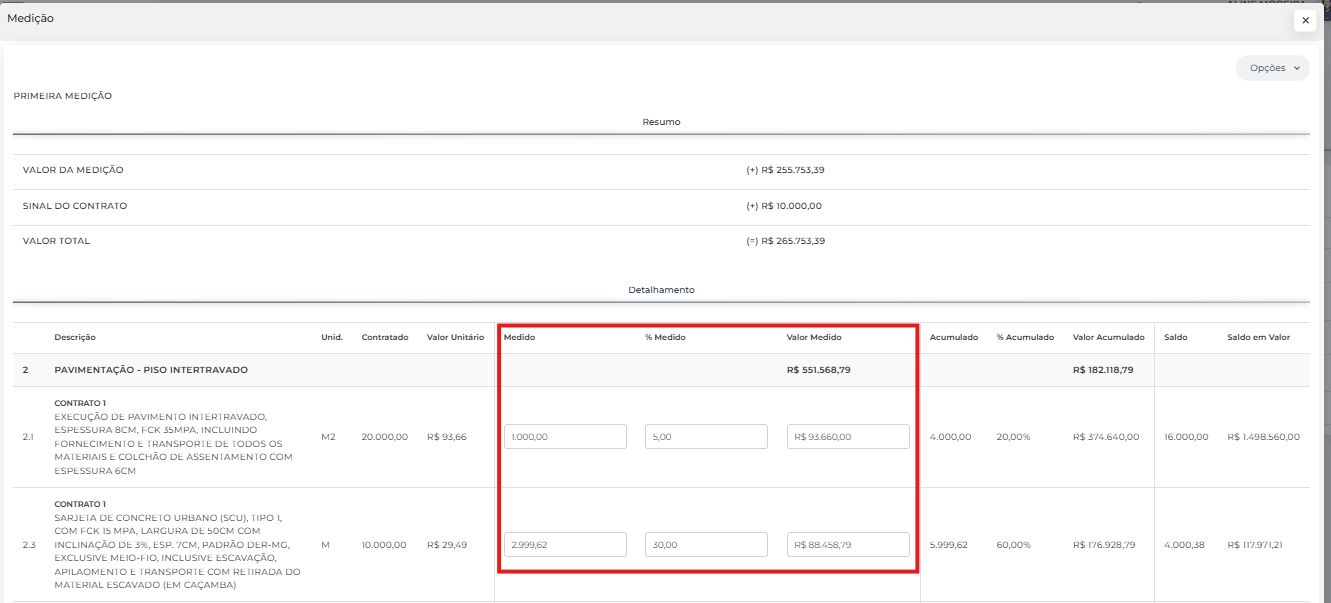Click the Medido field for item 2.1
This screenshot has height=603, width=1331.
tap(565, 437)
